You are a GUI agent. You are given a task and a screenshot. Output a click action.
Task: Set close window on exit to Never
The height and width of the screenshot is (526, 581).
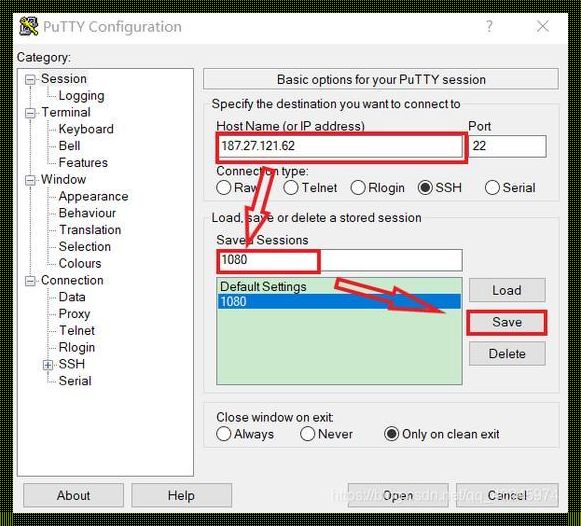tap(308, 434)
